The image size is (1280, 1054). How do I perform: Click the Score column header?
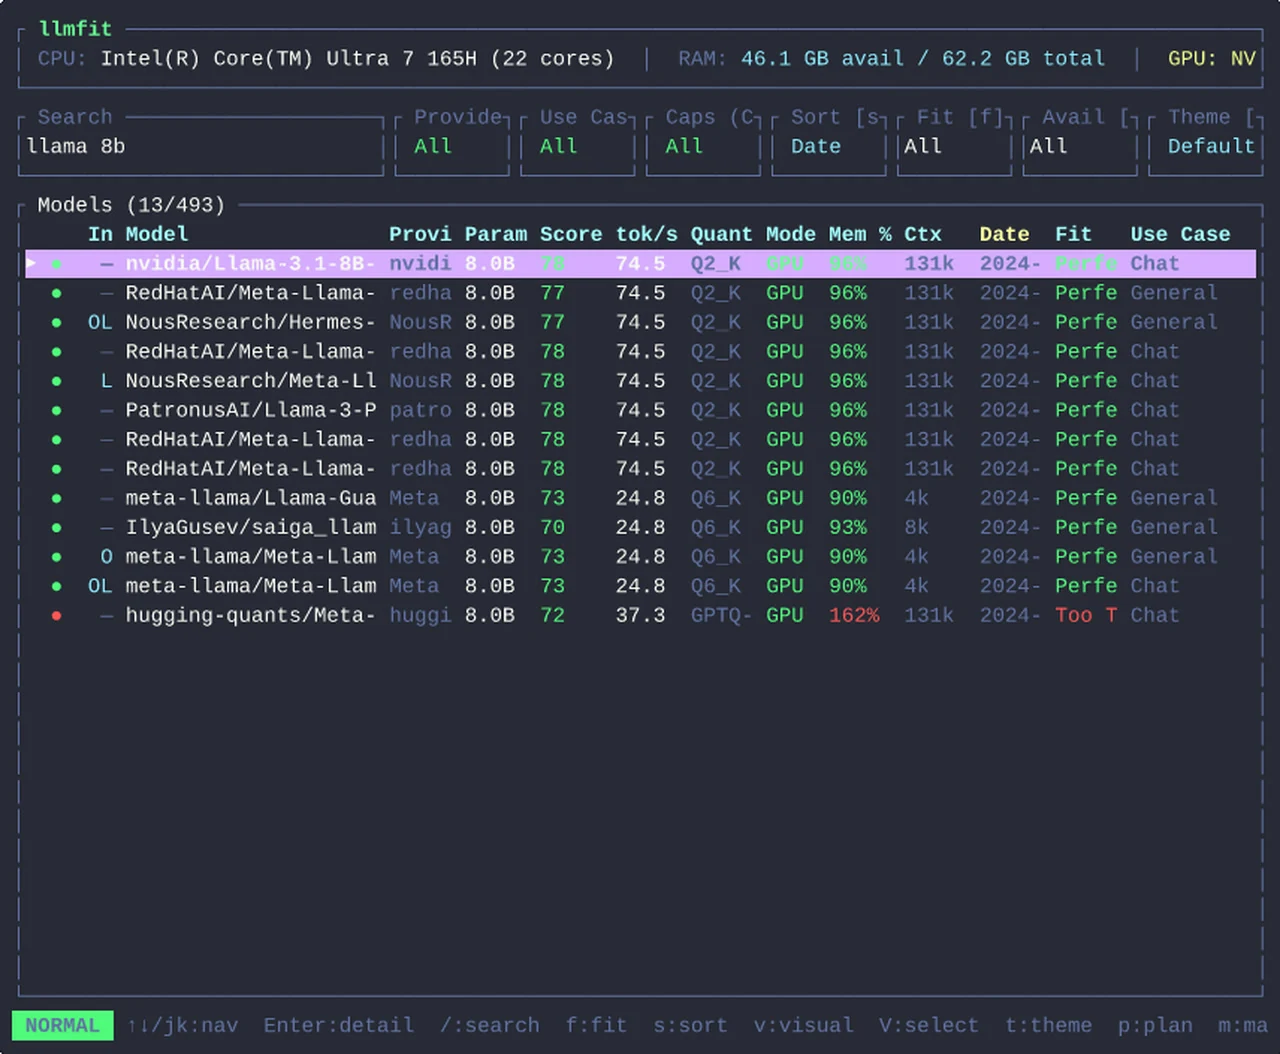point(571,234)
